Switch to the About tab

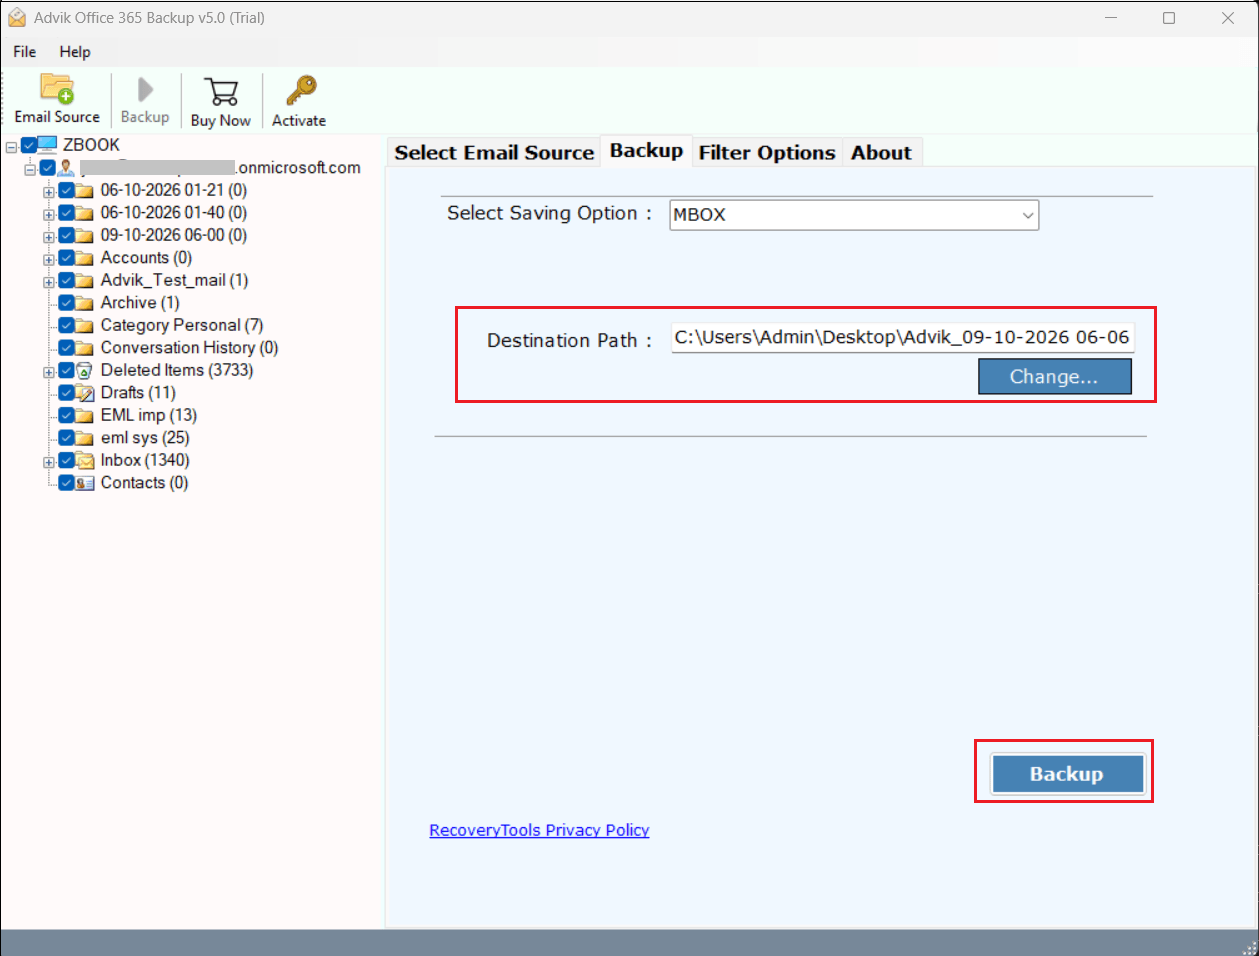(881, 153)
